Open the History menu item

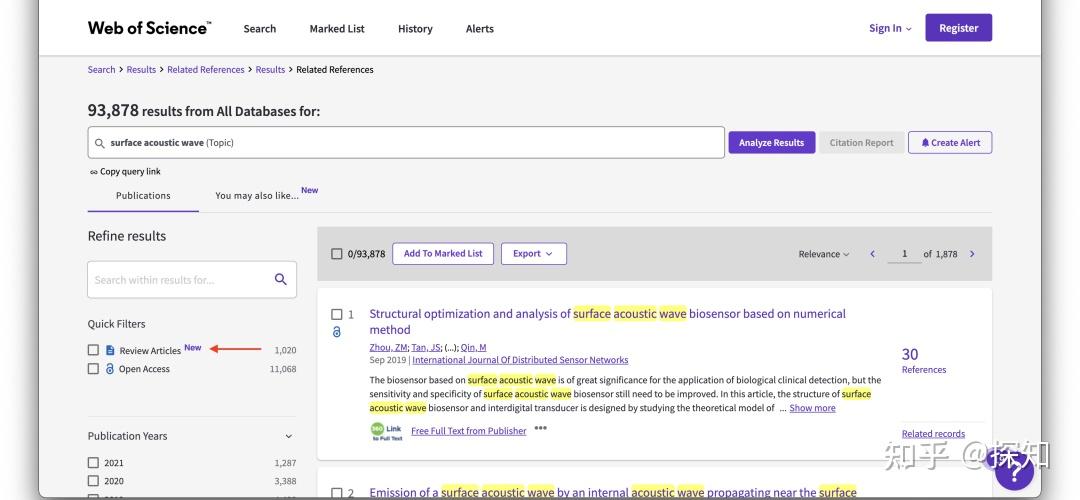pos(415,29)
